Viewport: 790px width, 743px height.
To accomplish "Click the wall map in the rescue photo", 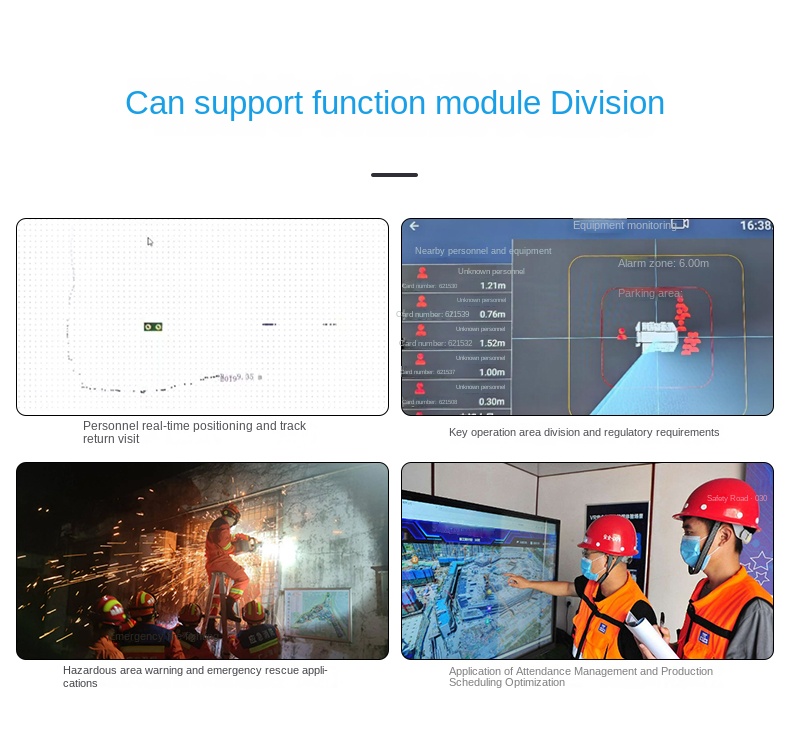I will (x=317, y=615).
